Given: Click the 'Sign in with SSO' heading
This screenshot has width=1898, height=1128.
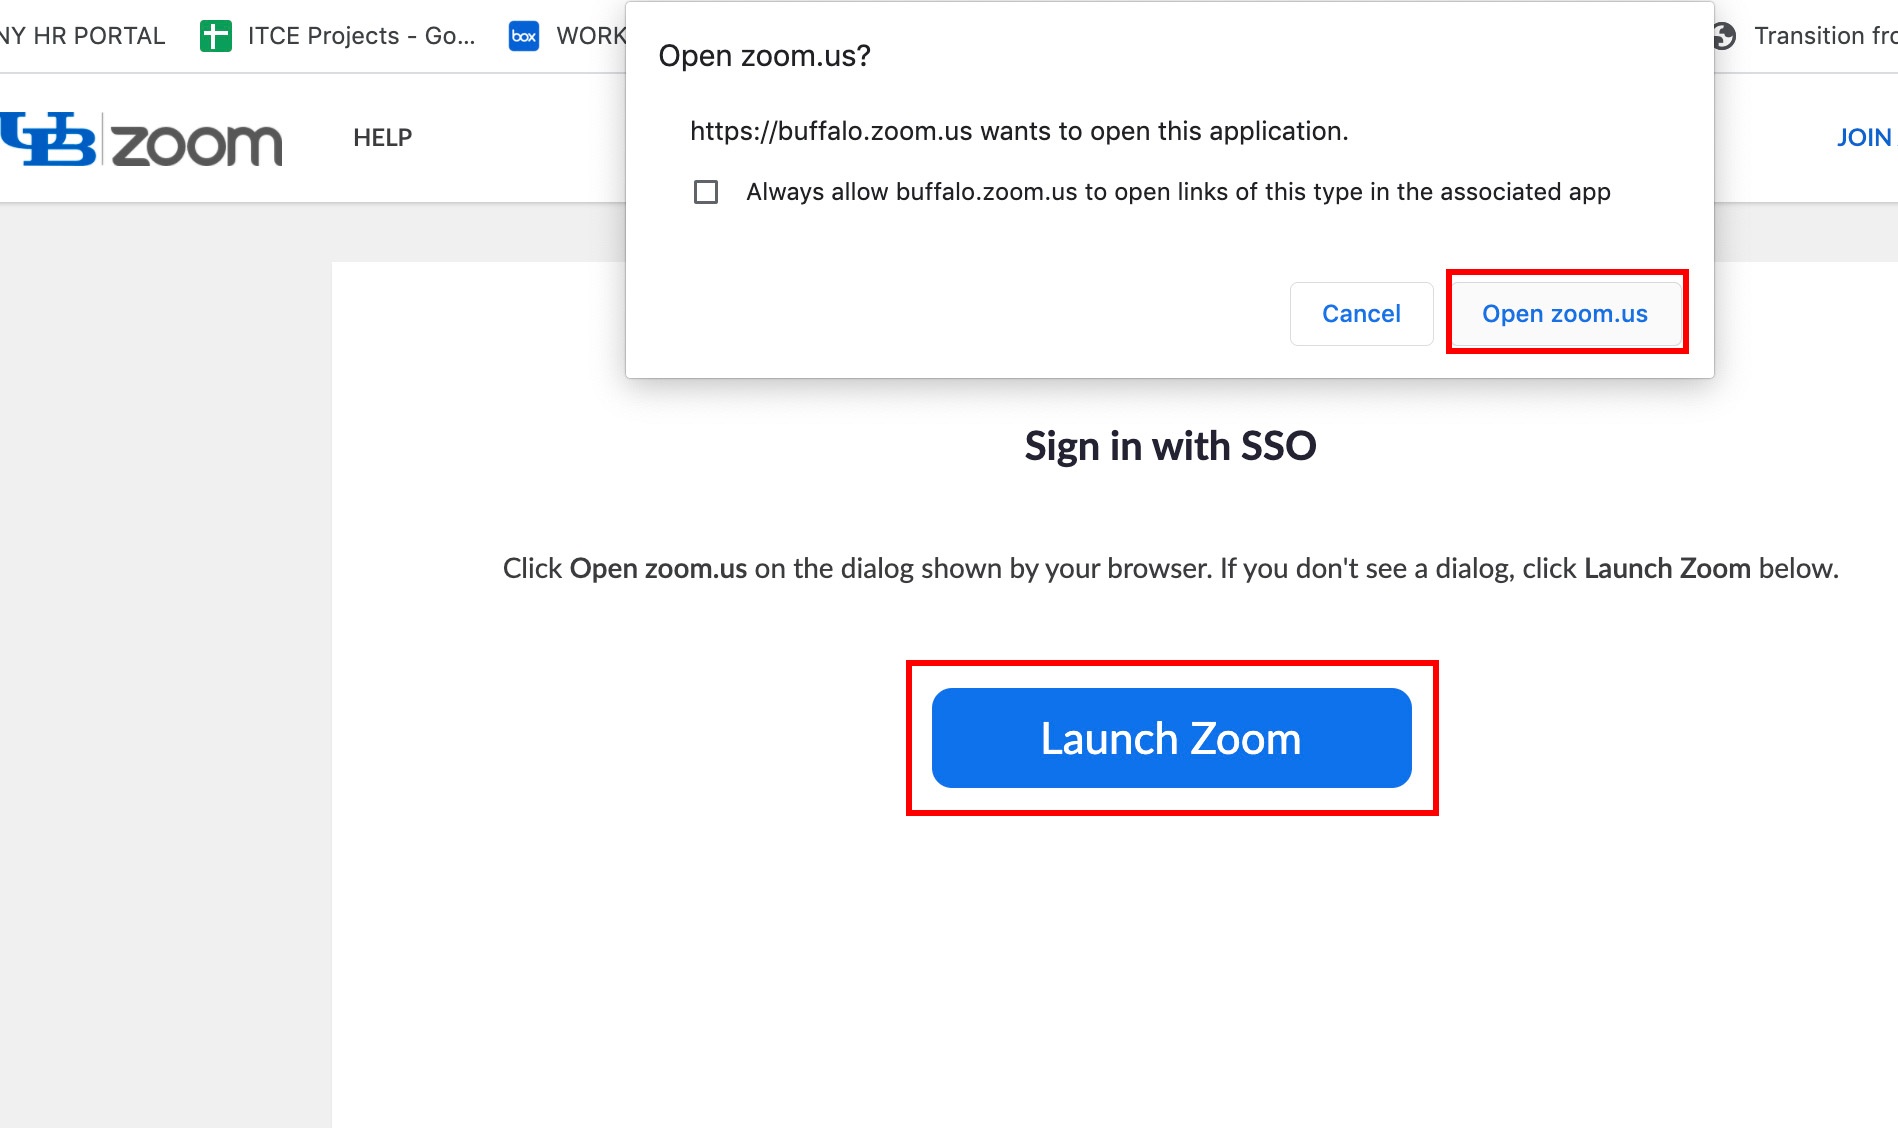Looking at the screenshot, I should click(x=1170, y=446).
